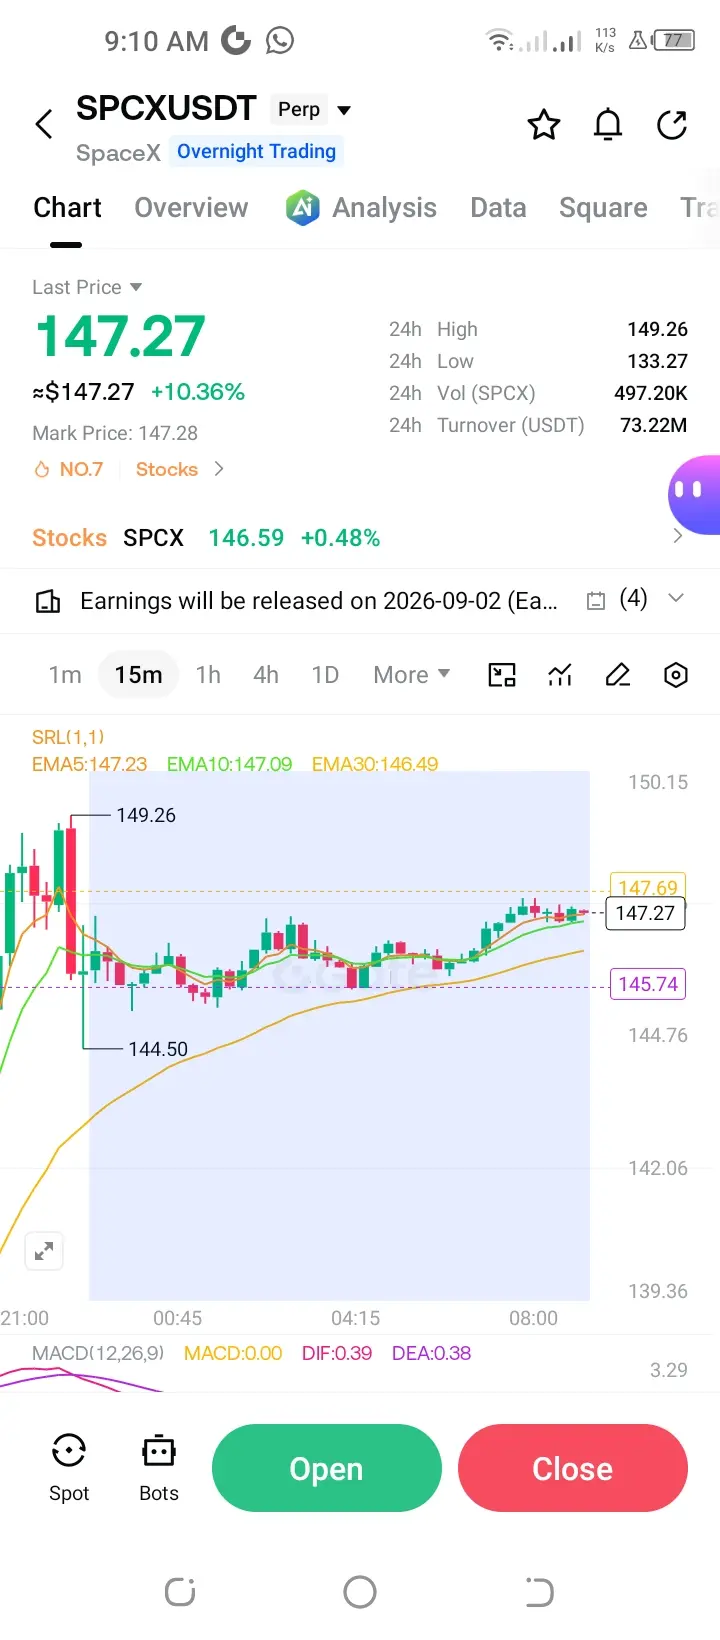Open Stocks ranking chevron next to NO.7
The width and height of the screenshot is (720, 1640).
click(219, 469)
